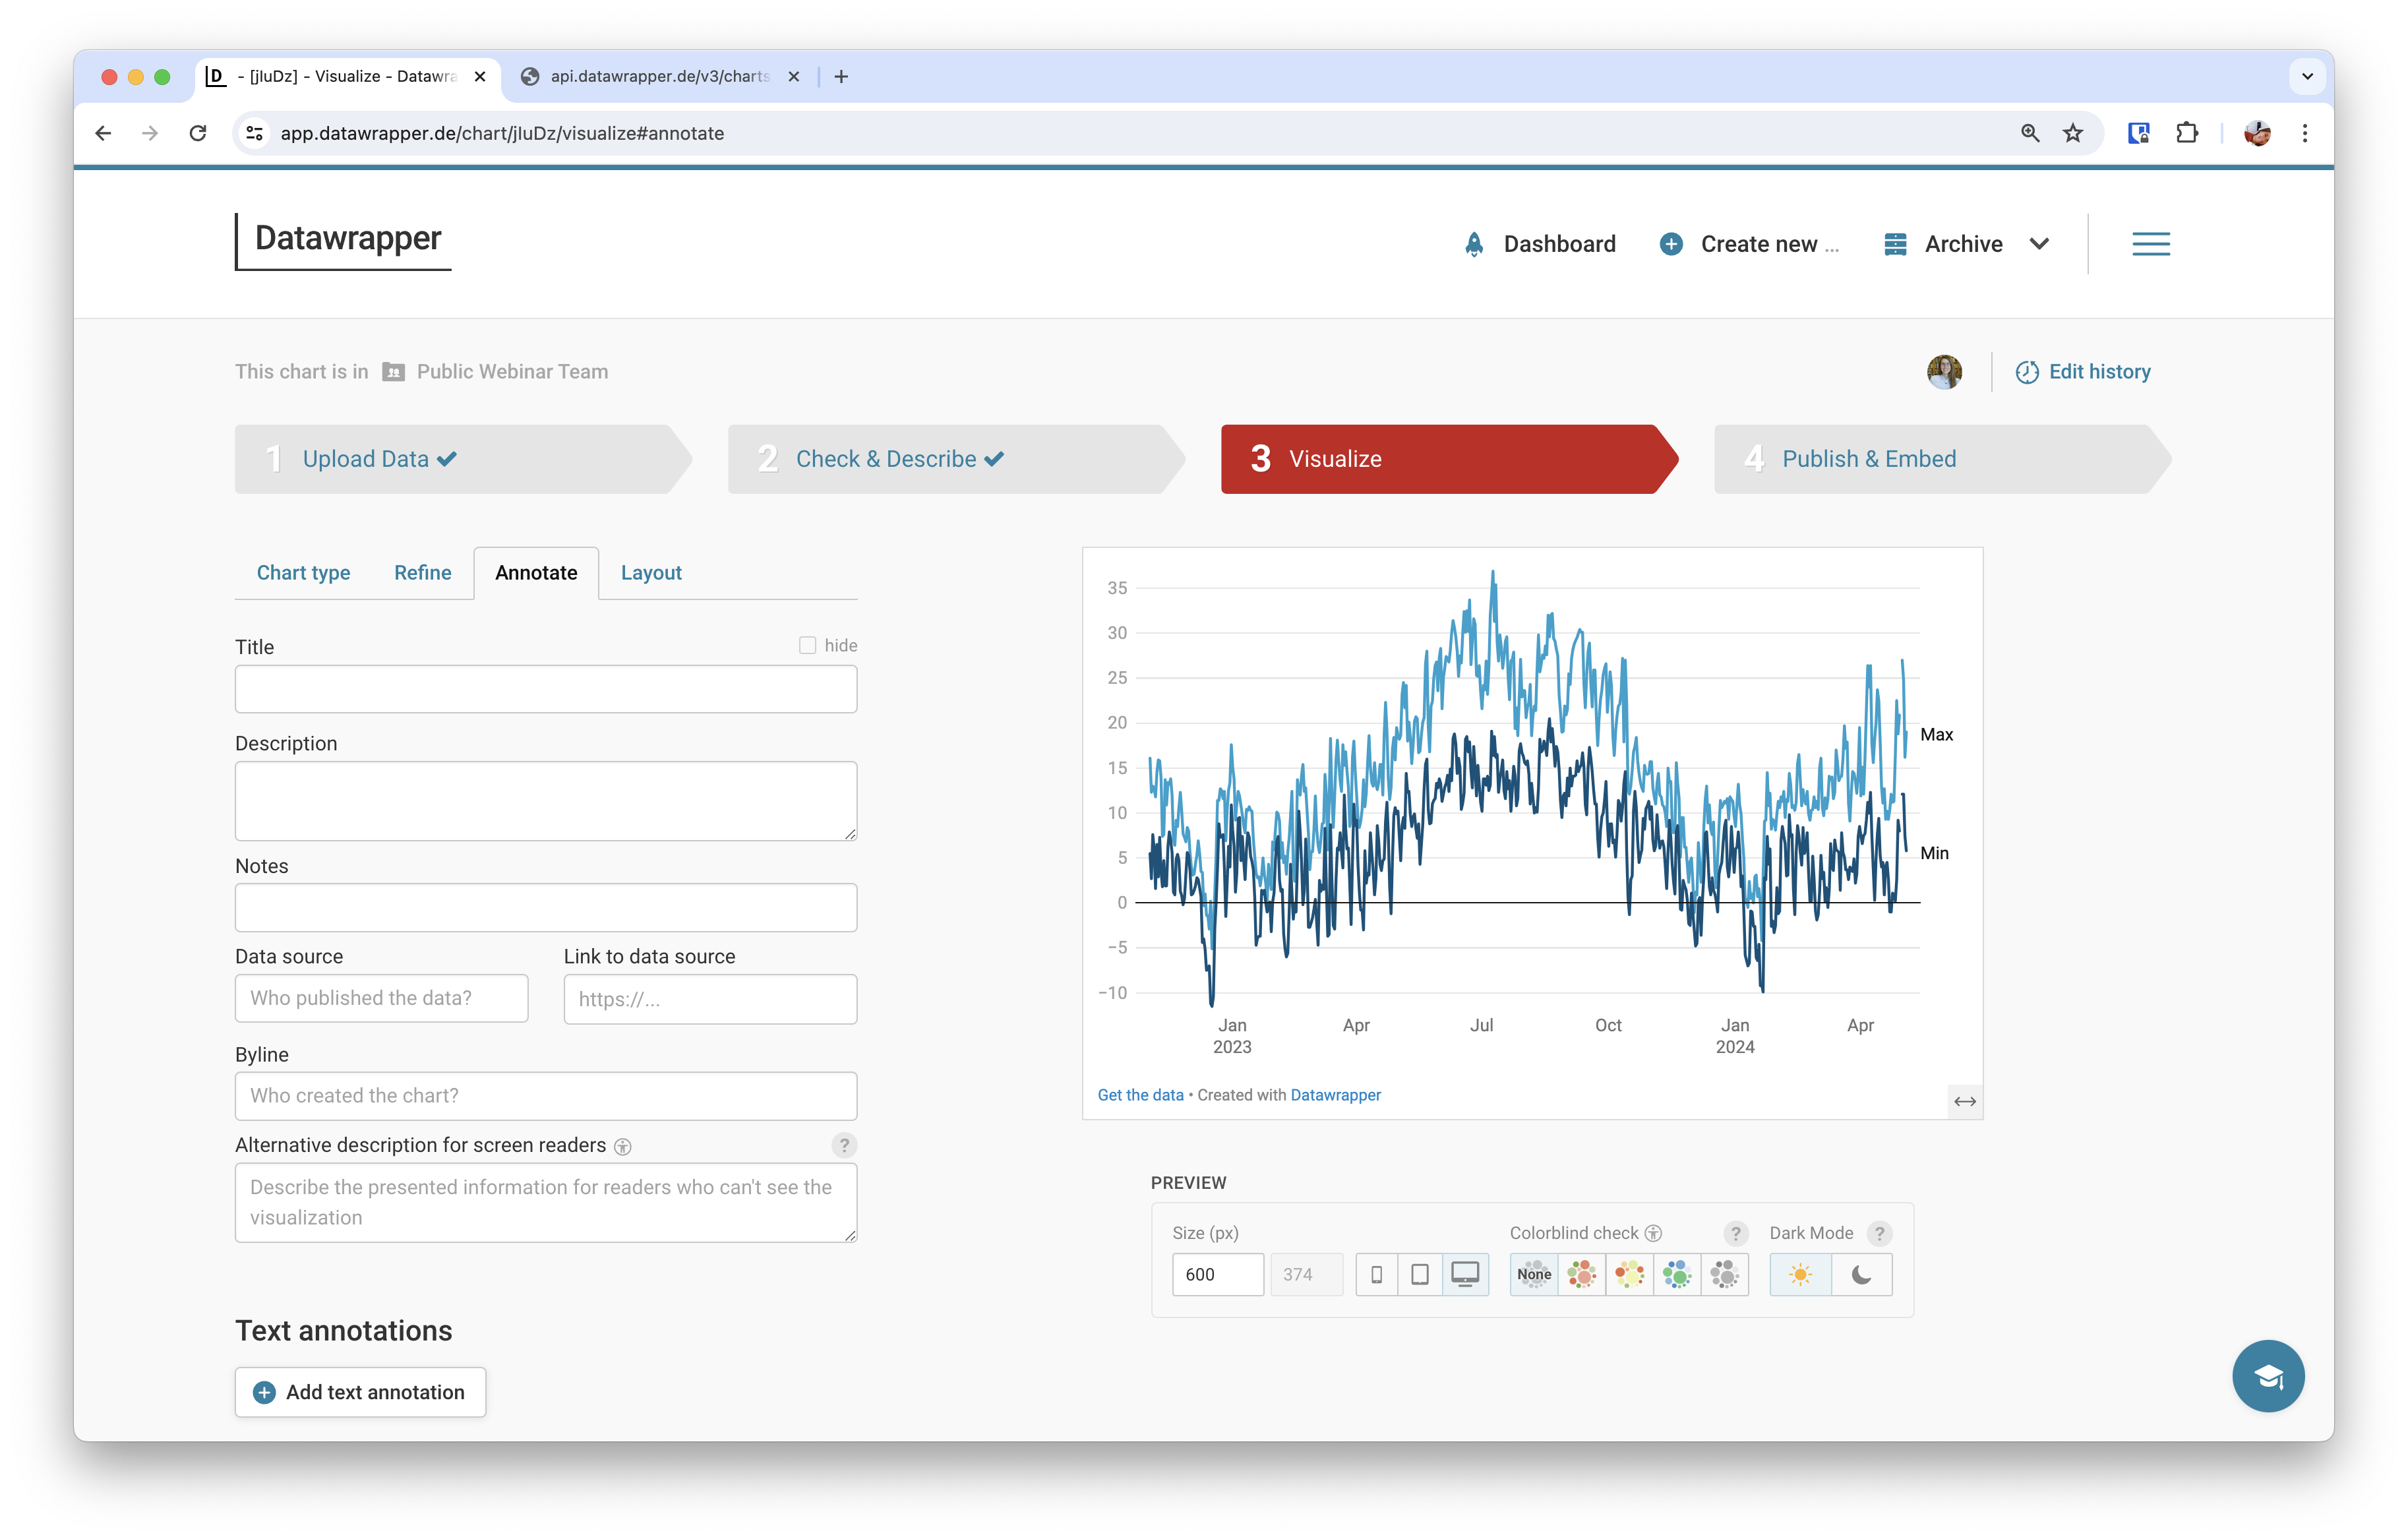The width and height of the screenshot is (2408, 1539).
Task: Click the browser back arrow
Action: [103, 133]
